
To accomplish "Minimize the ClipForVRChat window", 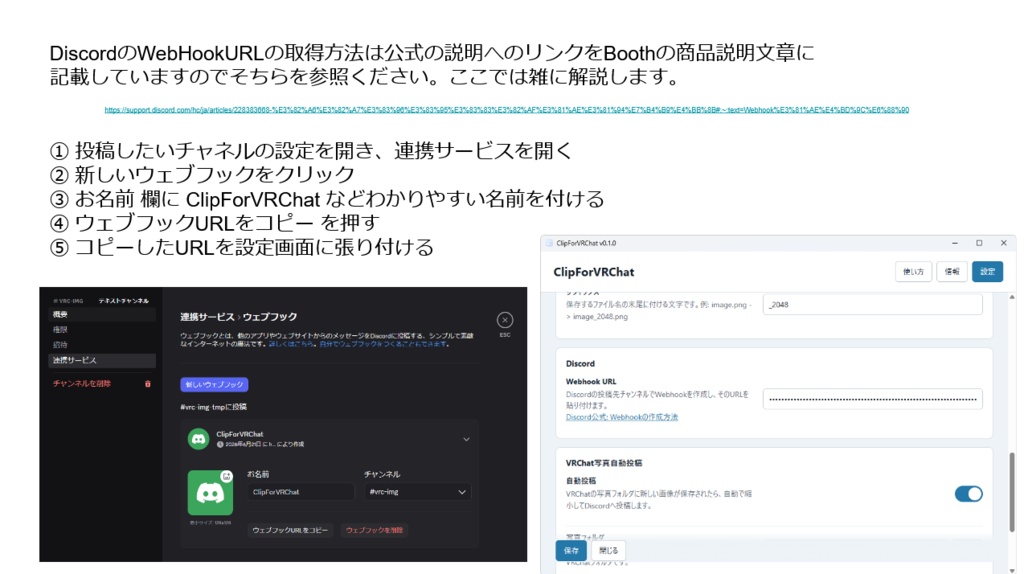I will tap(955, 243).
